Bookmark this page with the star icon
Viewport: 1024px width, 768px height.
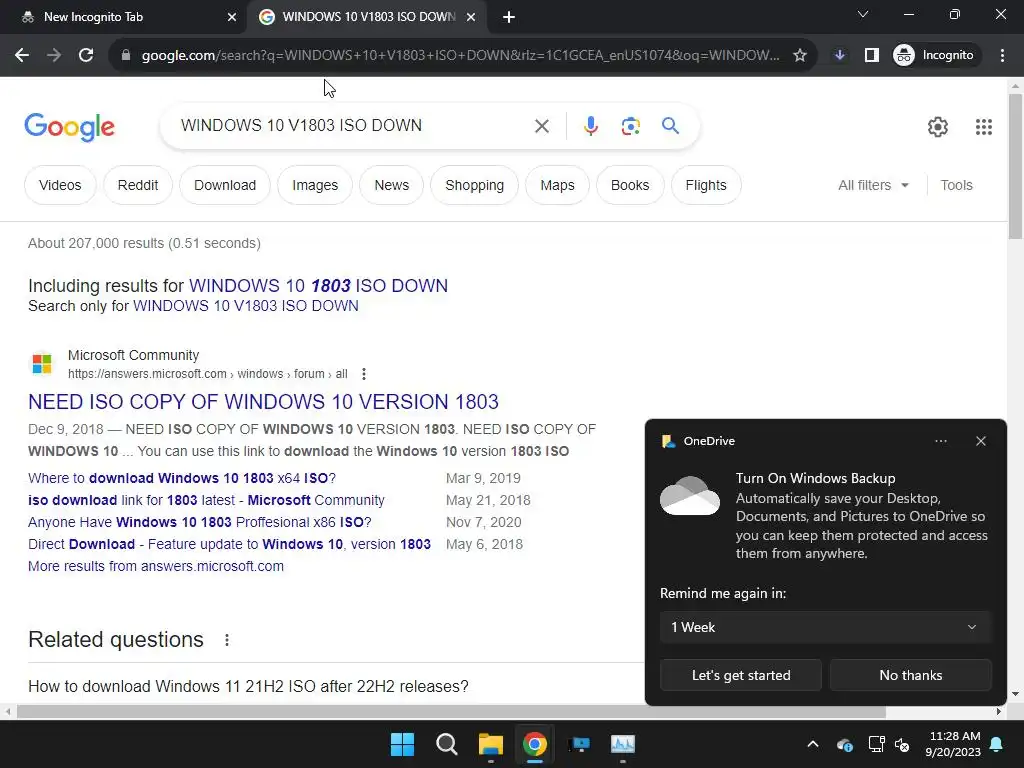tap(799, 56)
